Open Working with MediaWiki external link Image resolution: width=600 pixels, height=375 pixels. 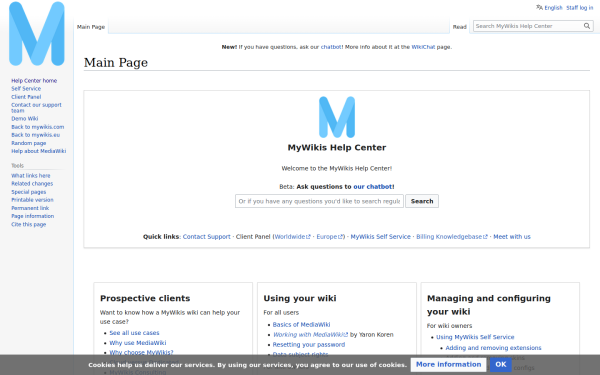click(310, 335)
